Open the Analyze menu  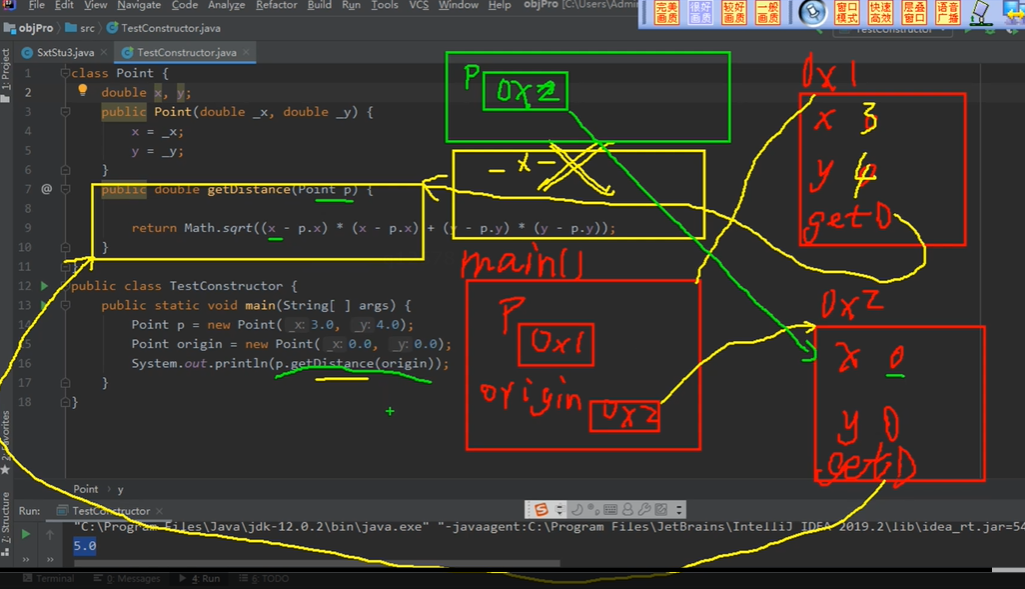pyautogui.click(x=226, y=5)
